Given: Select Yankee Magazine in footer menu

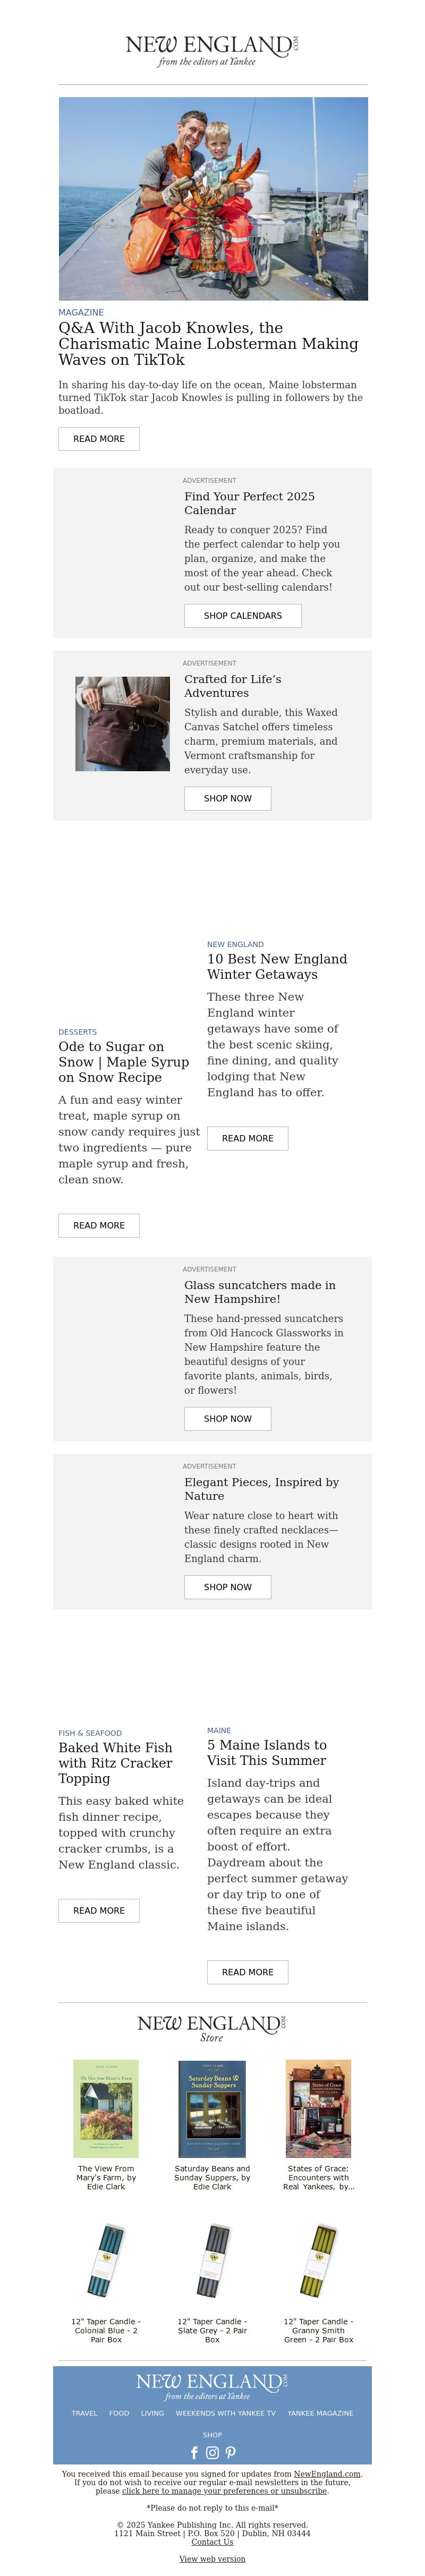Looking at the screenshot, I should (320, 2413).
